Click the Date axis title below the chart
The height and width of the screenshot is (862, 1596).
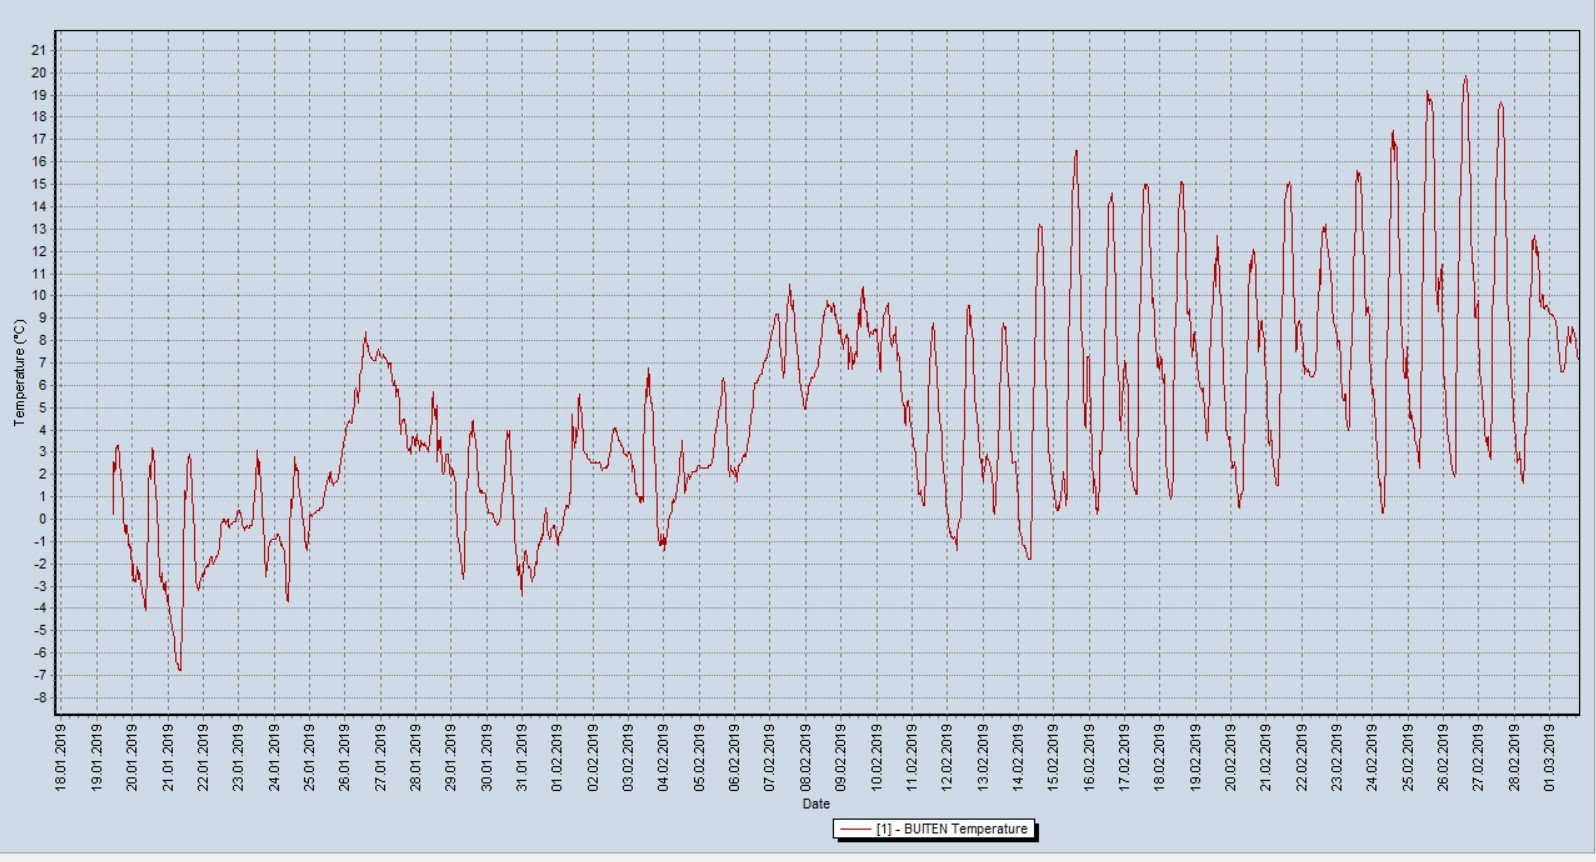click(815, 803)
